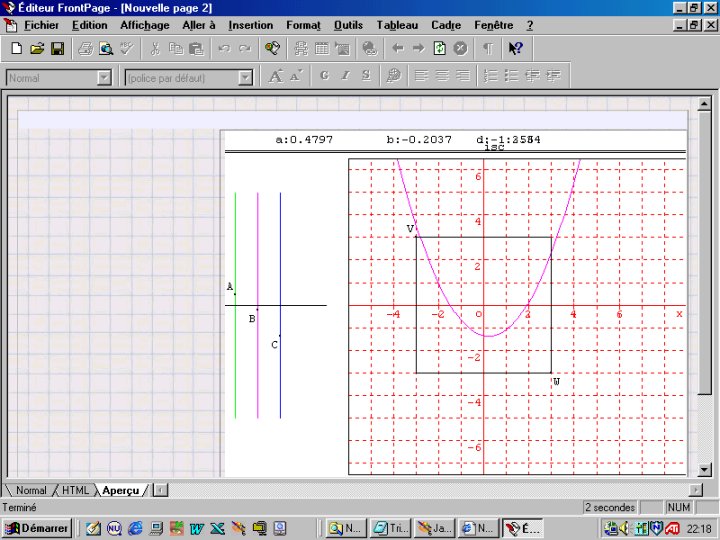This screenshot has height=540, width=720.
Task: Go back with left arrow icon
Action: coord(398,48)
